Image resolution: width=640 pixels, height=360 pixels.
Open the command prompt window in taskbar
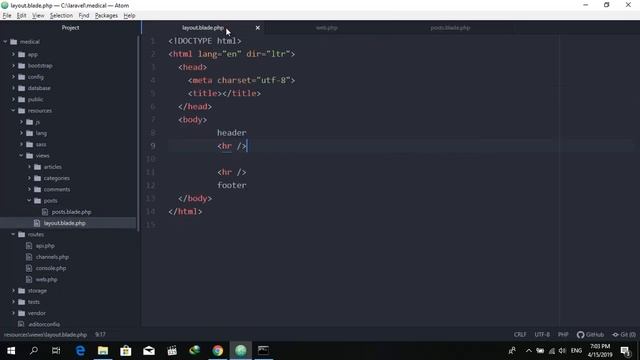[263, 351]
